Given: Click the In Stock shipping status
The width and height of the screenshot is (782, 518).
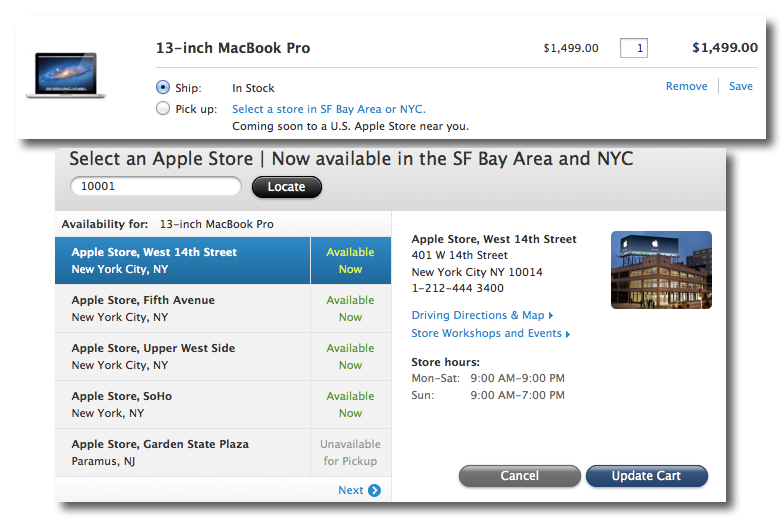Looking at the screenshot, I should tap(253, 88).
